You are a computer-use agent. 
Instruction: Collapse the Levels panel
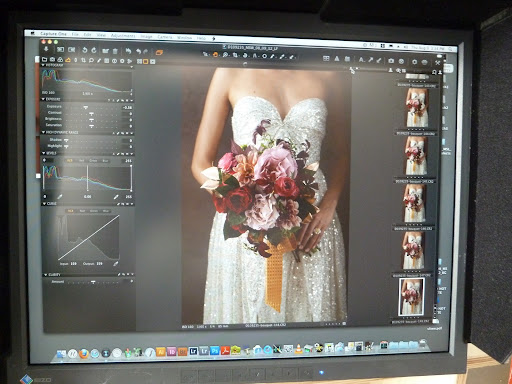(43, 153)
